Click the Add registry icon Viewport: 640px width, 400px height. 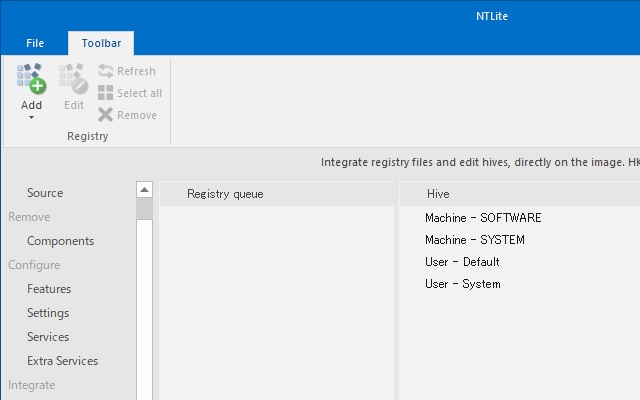[x=31, y=78]
